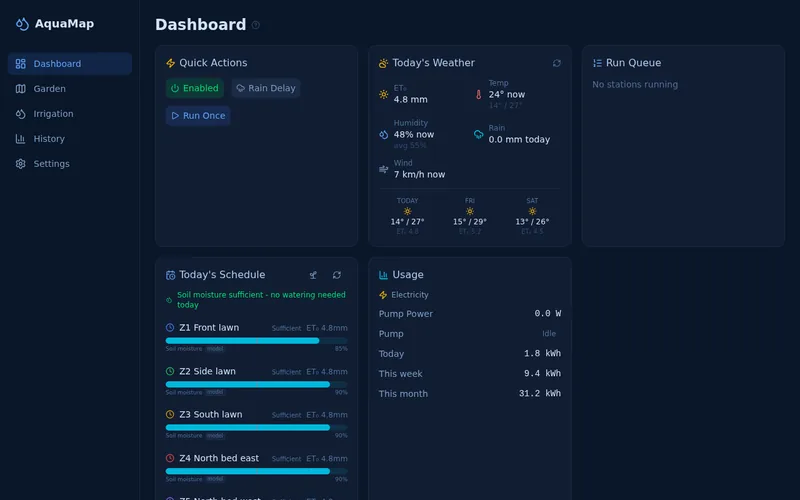The image size is (800, 500).
Task: Click the '15° / 29°' Friday forecast
Action: point(470,222)
